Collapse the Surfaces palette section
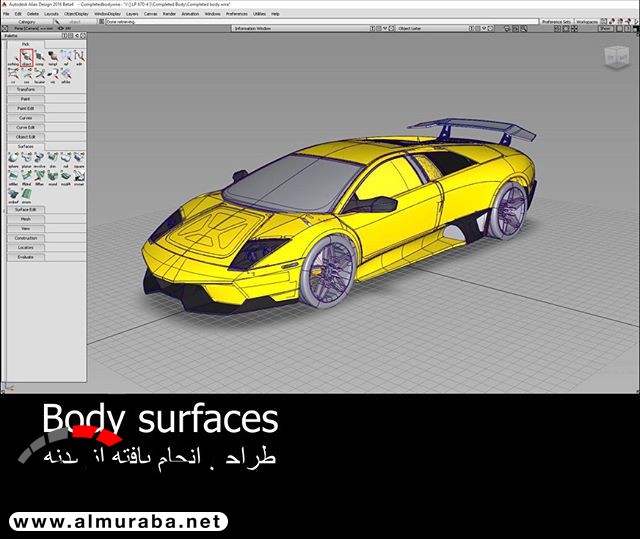Screen dimensions: 640x539 (26, 146)
